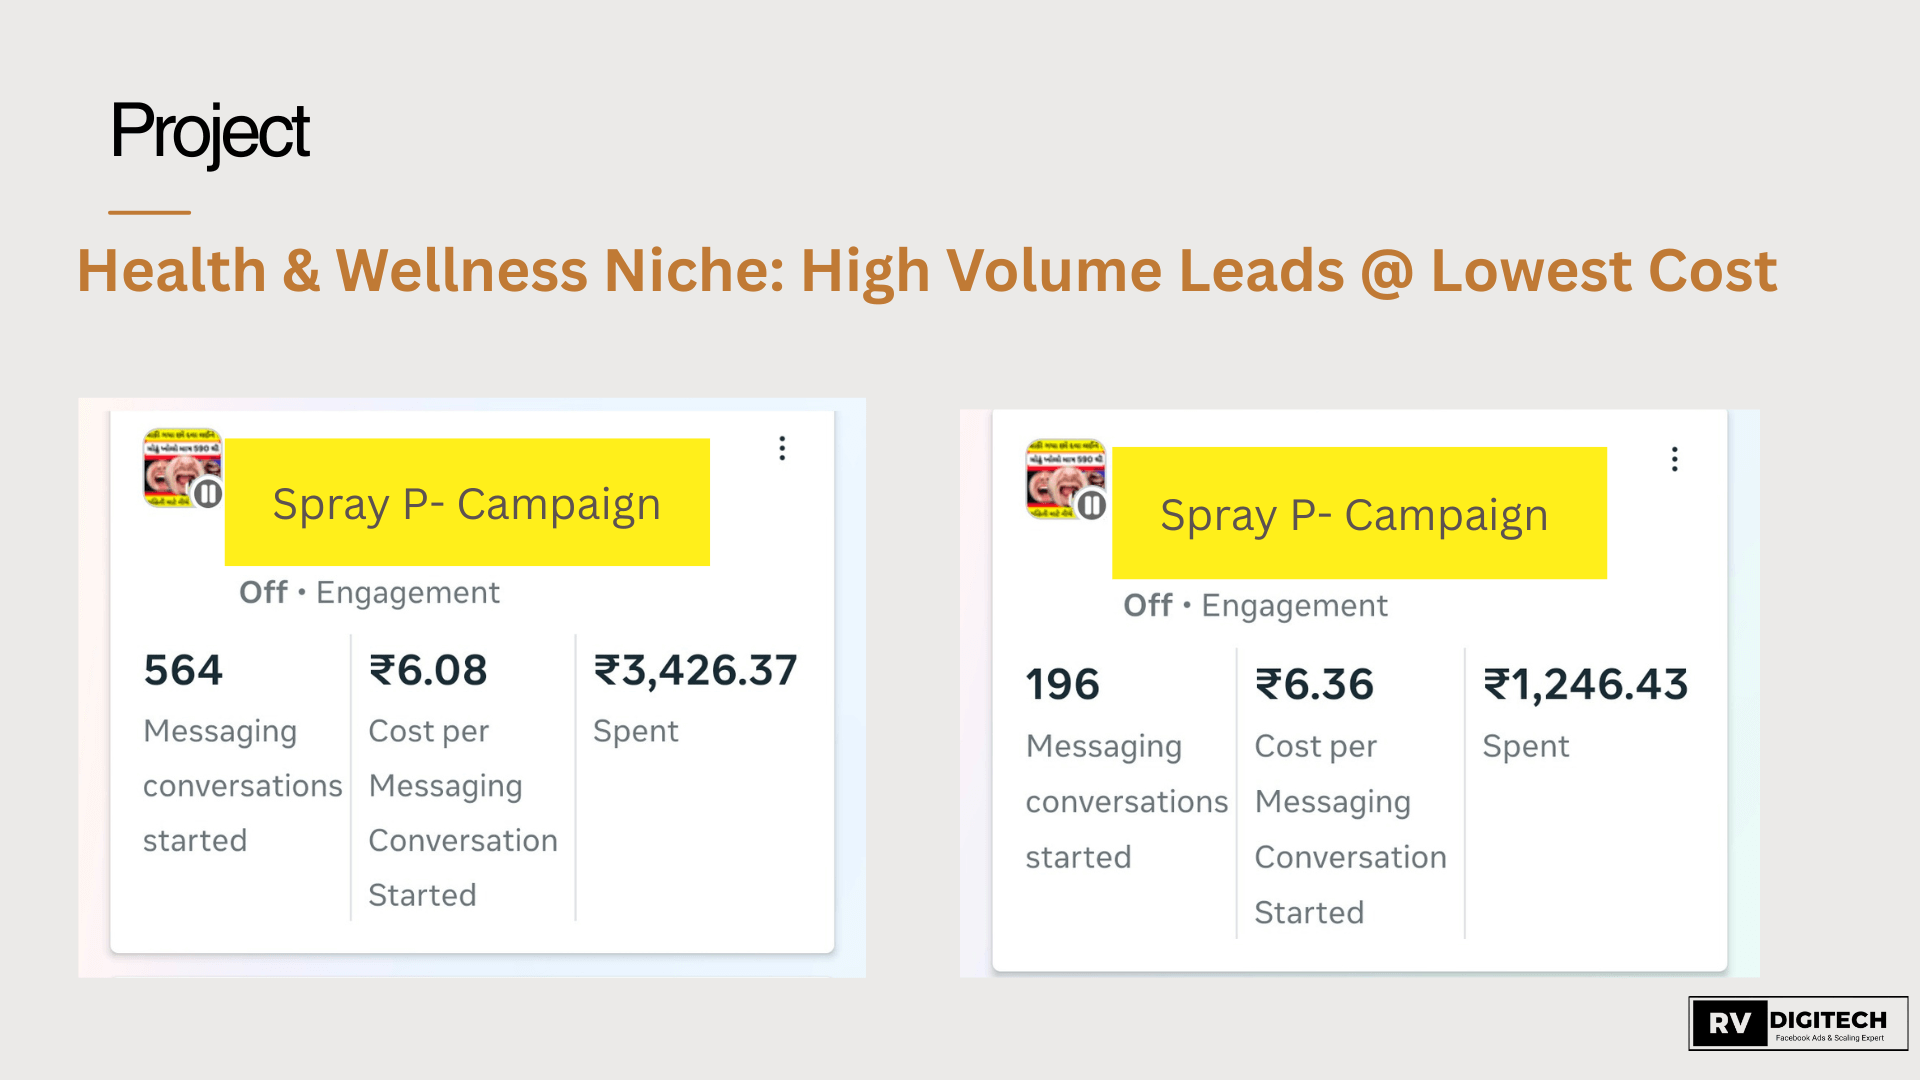Select the left Spray P- Campaign title
This screenshot has width=1920, height=1080.
pyautogui.click(x=467, y=503)
